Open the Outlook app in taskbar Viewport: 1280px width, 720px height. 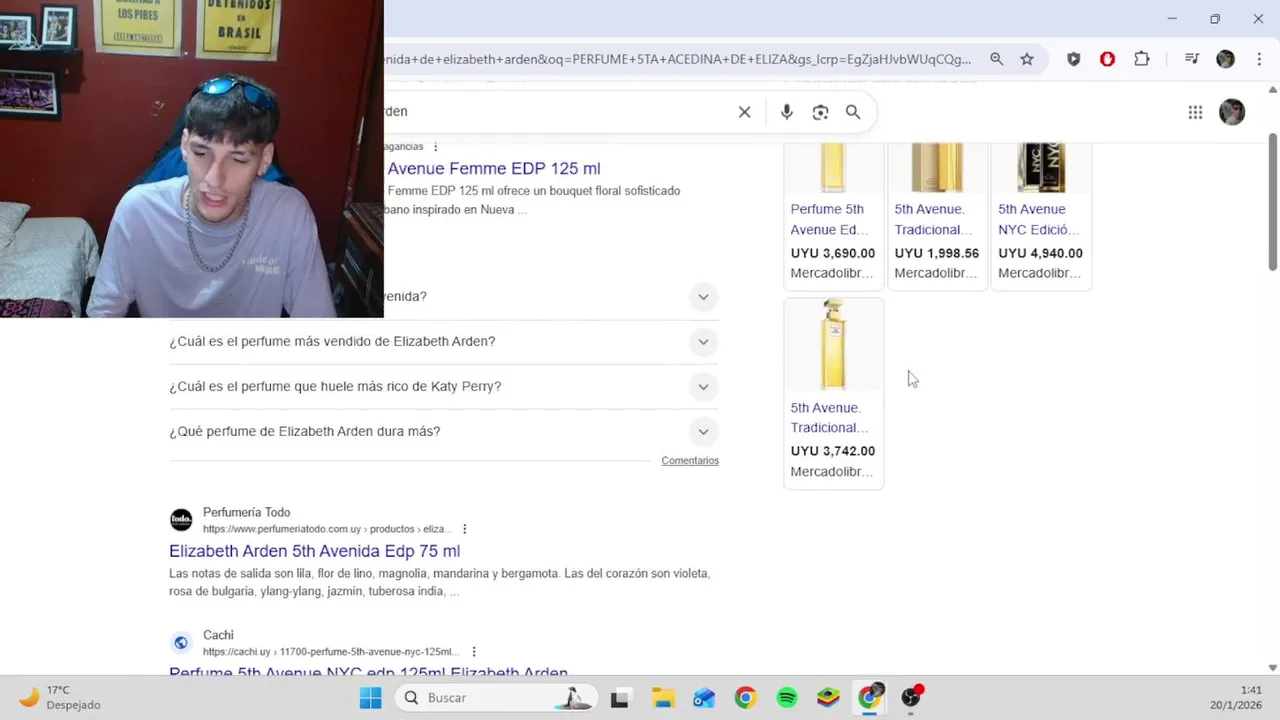click(x=704, y=698)
